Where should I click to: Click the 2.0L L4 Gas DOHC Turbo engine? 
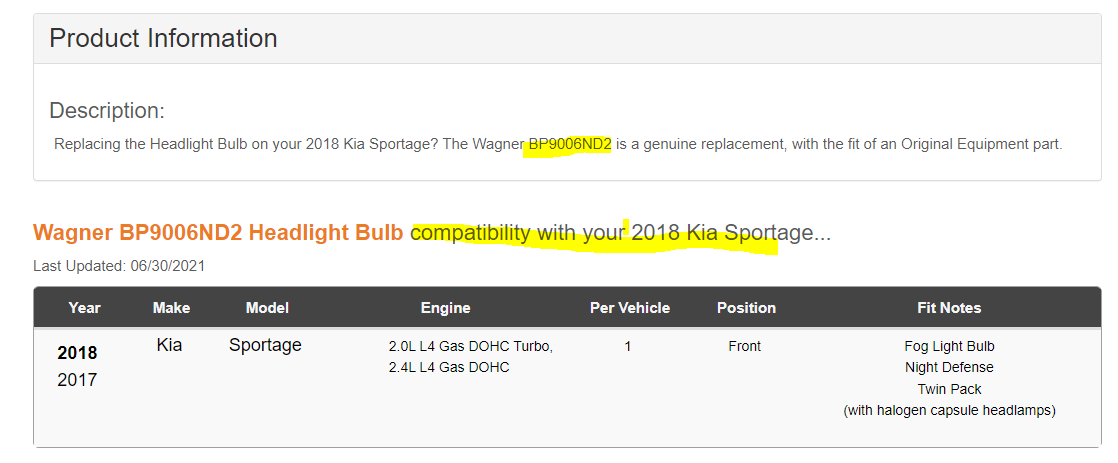pos(470,346)
